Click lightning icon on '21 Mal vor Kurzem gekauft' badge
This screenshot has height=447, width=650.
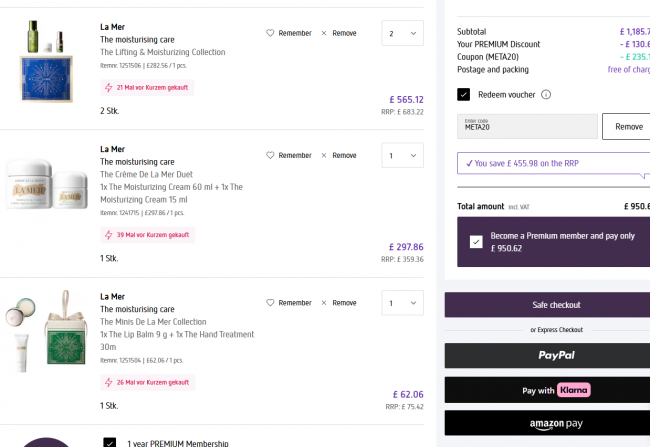(x=109, y=87)
